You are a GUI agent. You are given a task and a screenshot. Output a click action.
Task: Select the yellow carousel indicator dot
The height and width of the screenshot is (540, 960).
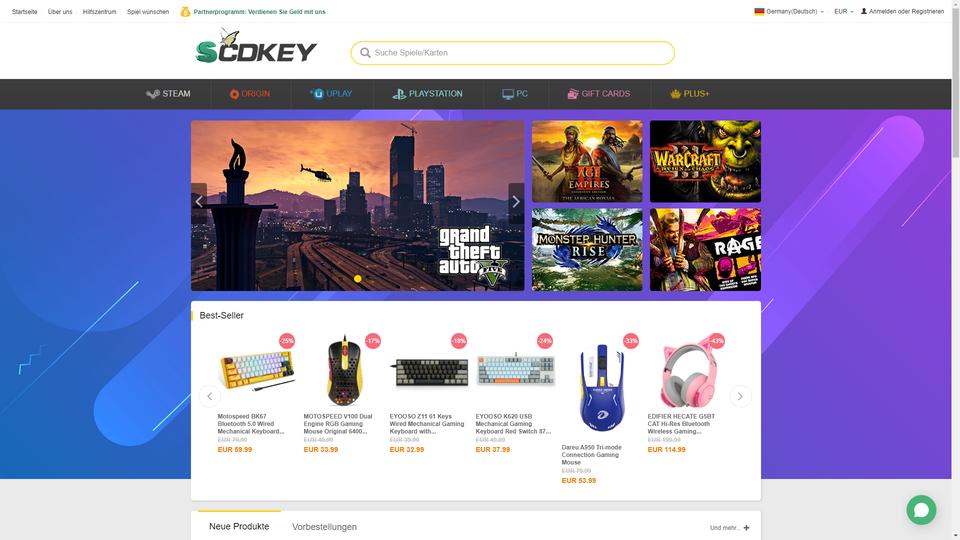click(x=358, y=279)
